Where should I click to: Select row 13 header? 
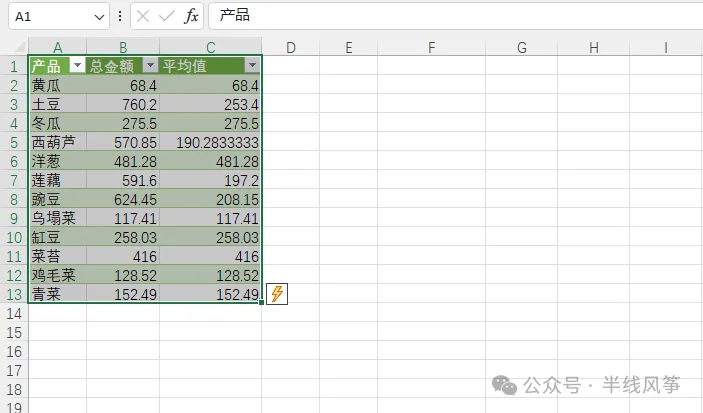point(14,294)
